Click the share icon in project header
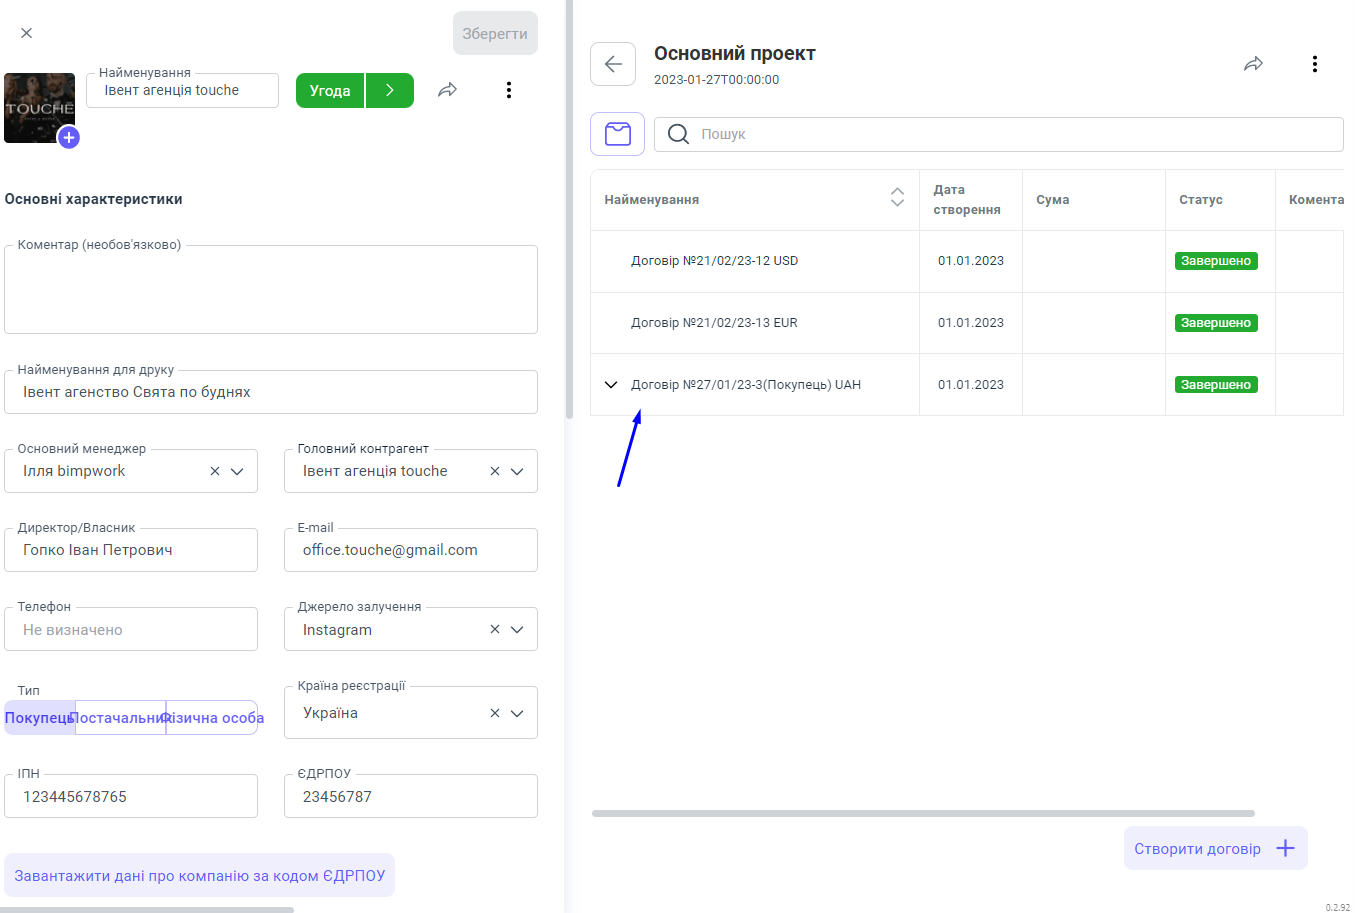Image resolution: width=1355 pixels, height=913 pixels. pos(1253,64)
